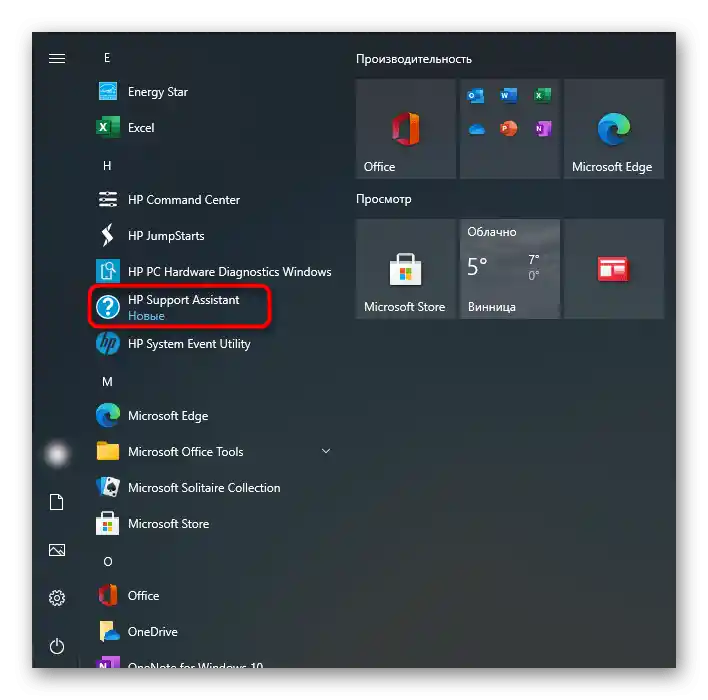Open Pictures from Start sidebar

[x=57, y=550]
